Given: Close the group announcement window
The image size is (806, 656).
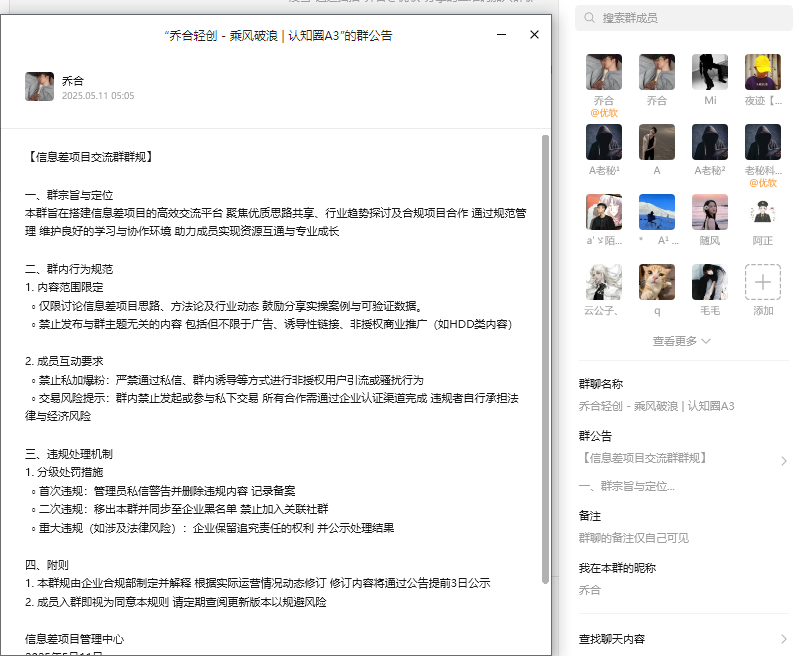Looking at the screenshot, I should click(535, 34).
